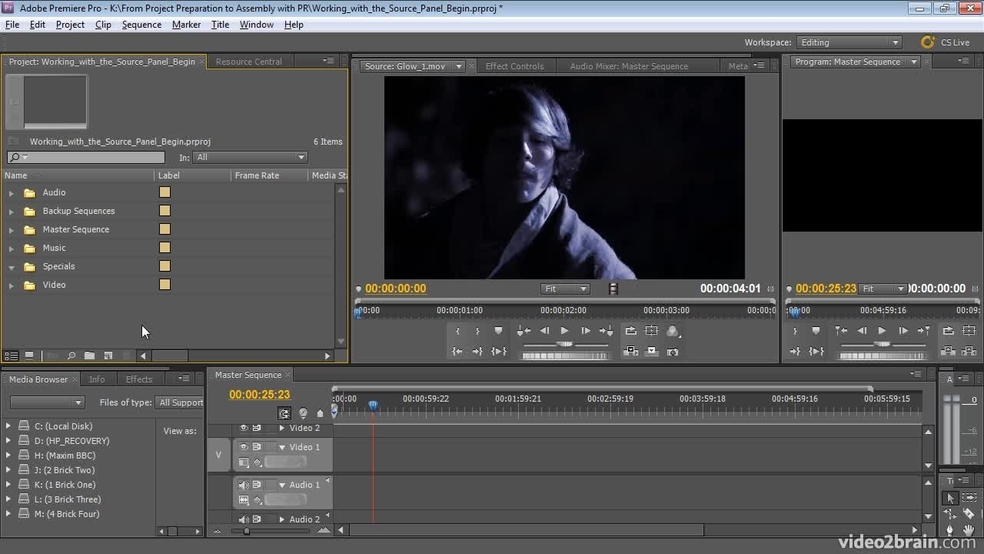Open the Workspace dropdown
This screenshot has height=554, width=984.
pyautogui.click(x=849, y=43)
